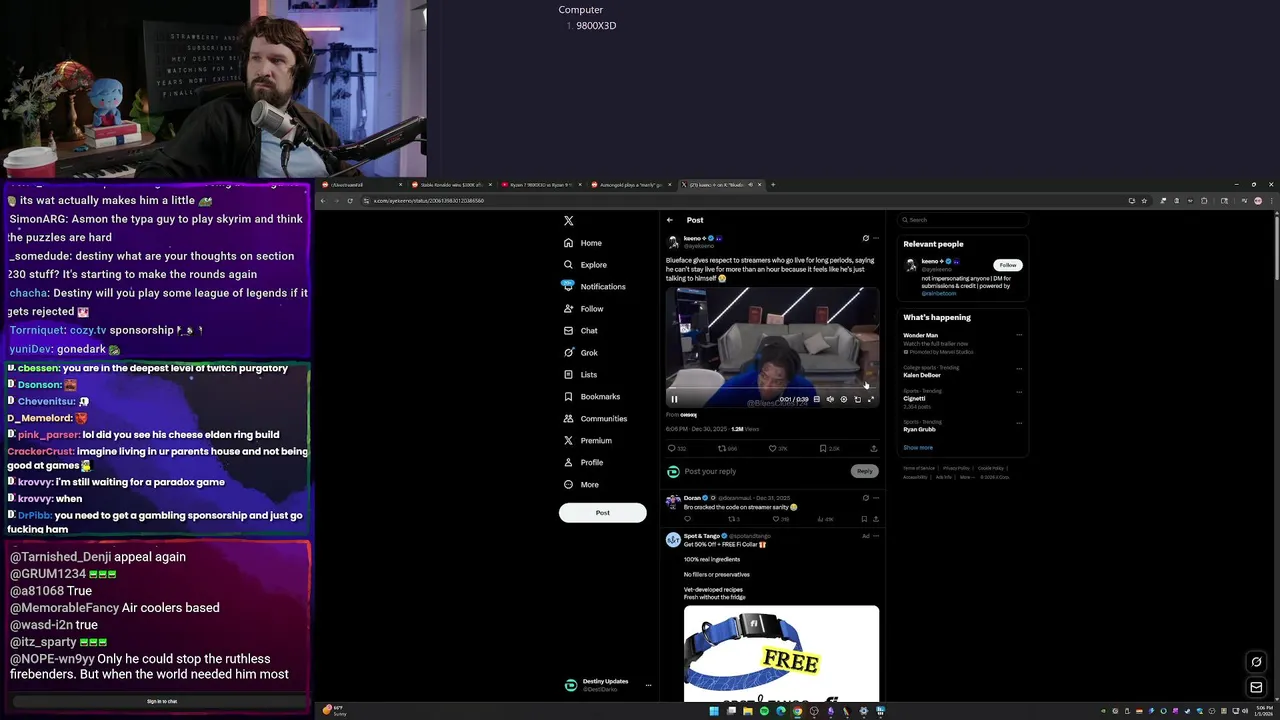Open the more options on keeno's post
This screenshot has height=720, width=1280.
(x=876, y=239)
